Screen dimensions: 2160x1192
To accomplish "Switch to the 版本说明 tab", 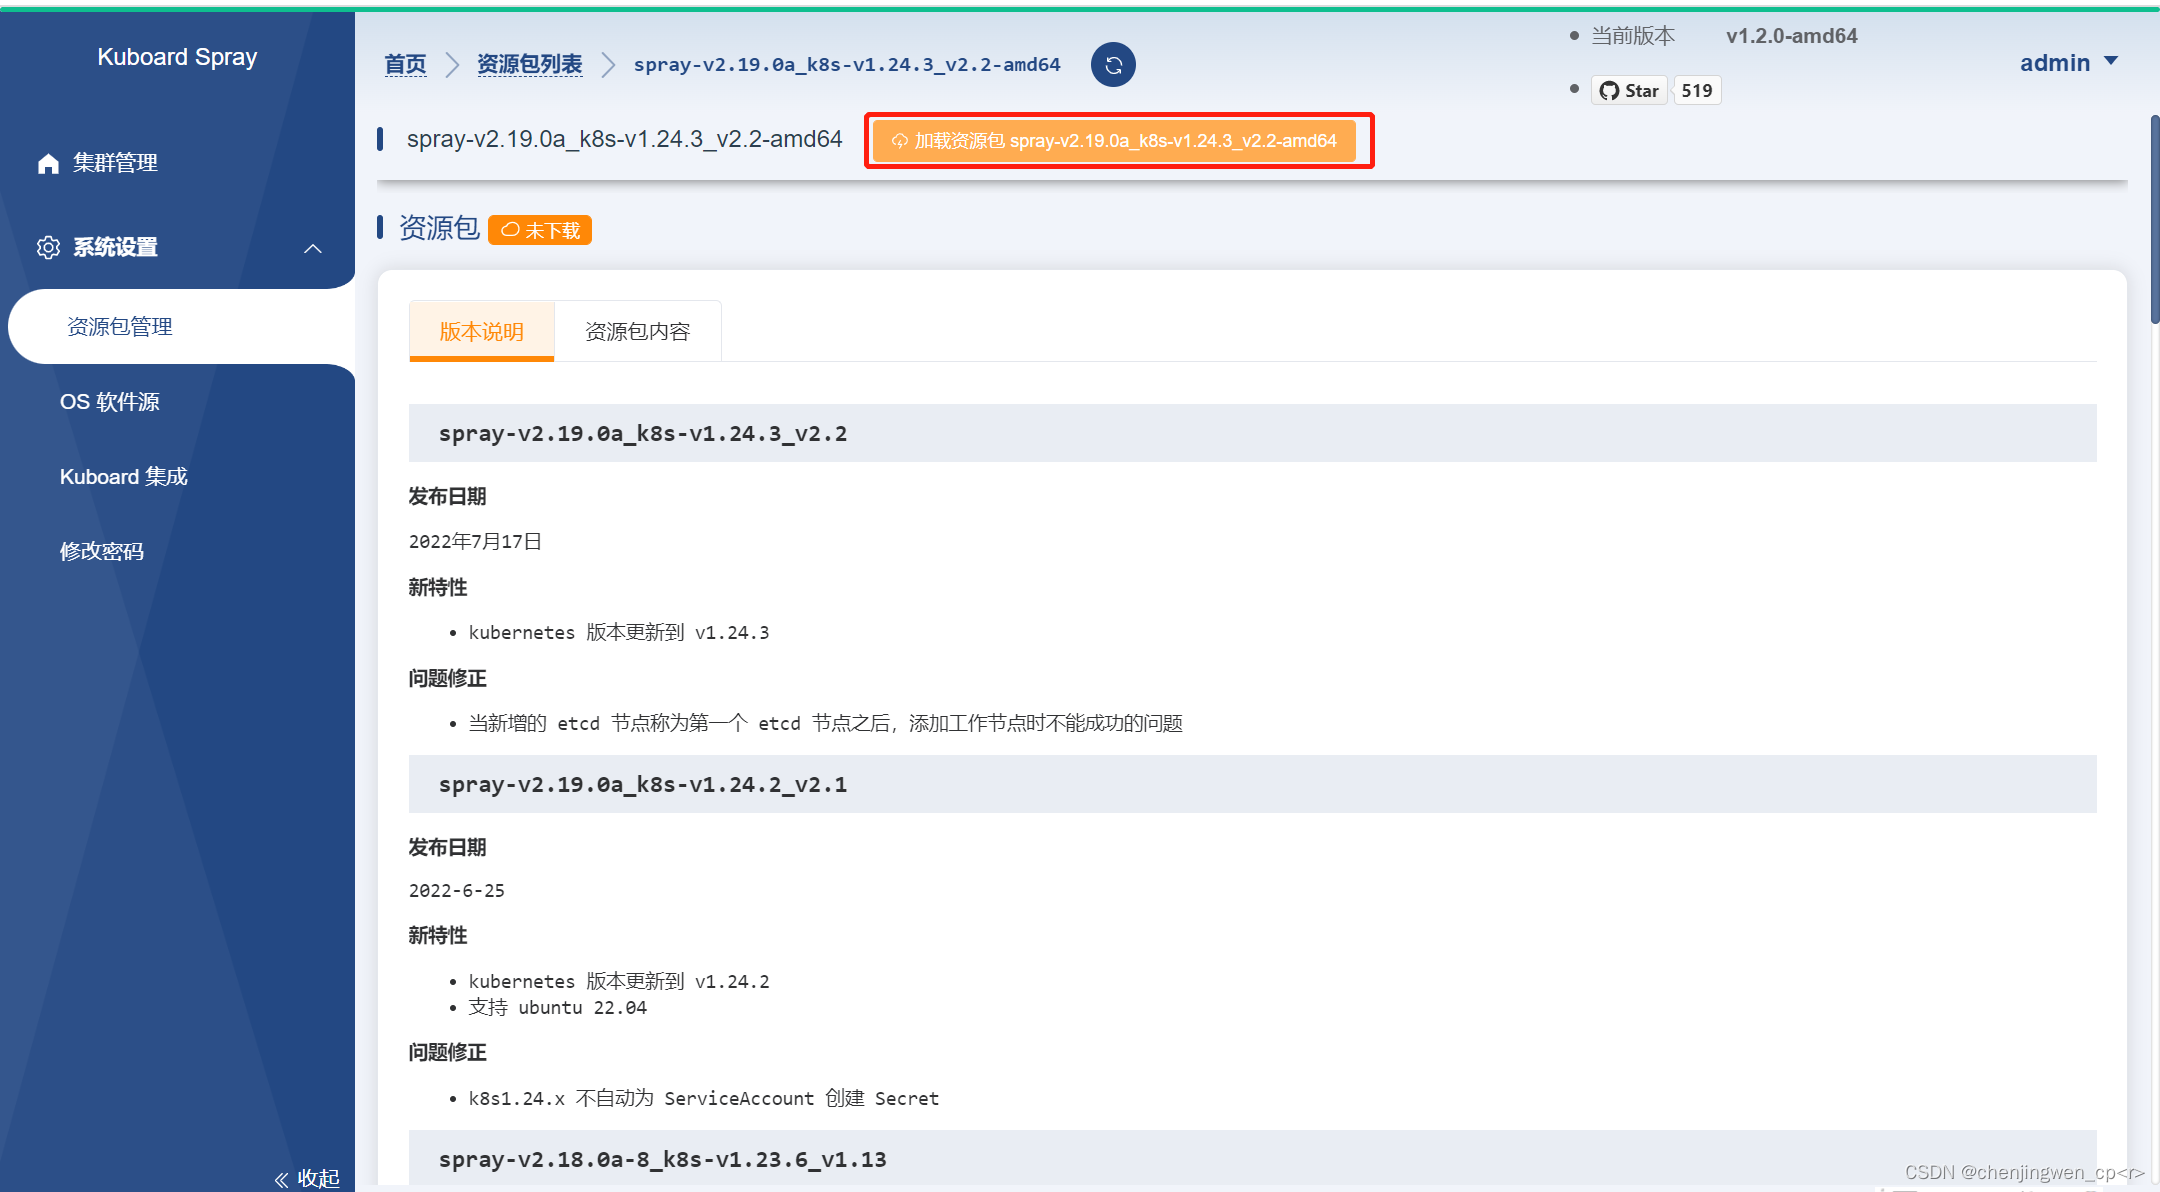I will pyautogui.click(x=482, y=331).
